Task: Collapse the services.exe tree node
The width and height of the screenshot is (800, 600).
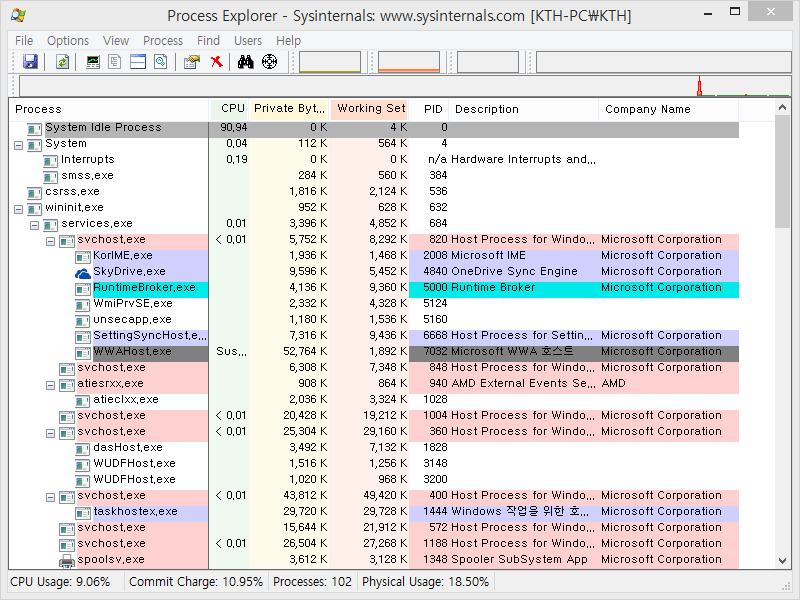Action: pyautogui.click(x=35, y=225)
